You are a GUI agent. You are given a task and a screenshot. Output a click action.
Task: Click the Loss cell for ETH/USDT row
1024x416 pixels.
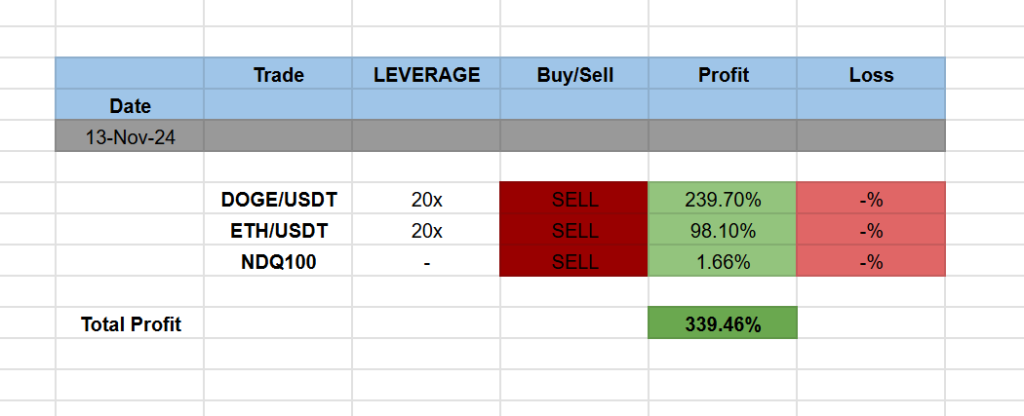[870, 231]
